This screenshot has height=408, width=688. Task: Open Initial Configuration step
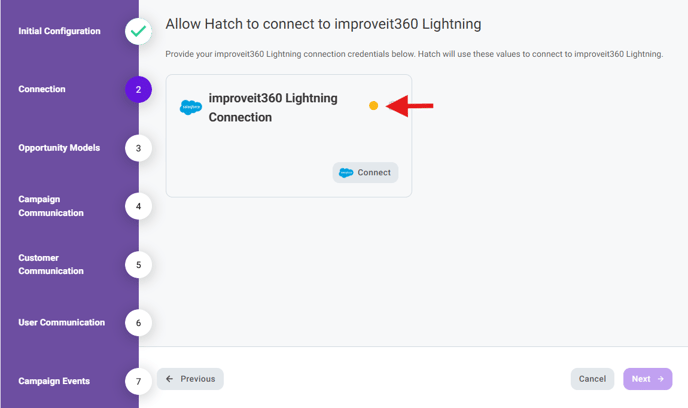(x=59, y=31)
